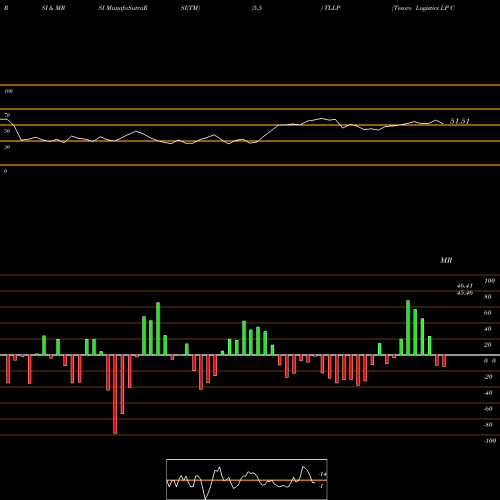Click the '0 0' zero line label
Image resolution: width=500 pixels, height=500 pixels.
click(490, 361)
